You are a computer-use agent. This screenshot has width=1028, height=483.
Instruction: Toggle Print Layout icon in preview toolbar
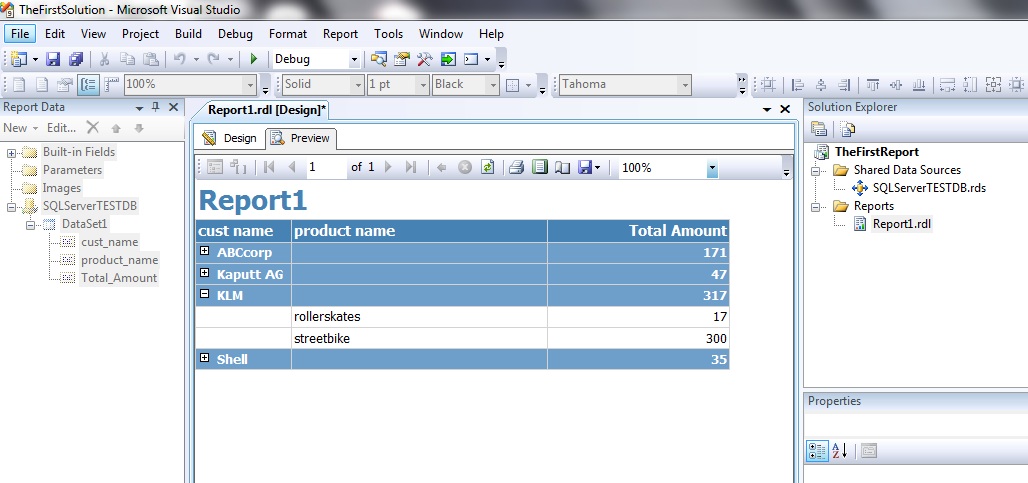(x=539, y=168)
